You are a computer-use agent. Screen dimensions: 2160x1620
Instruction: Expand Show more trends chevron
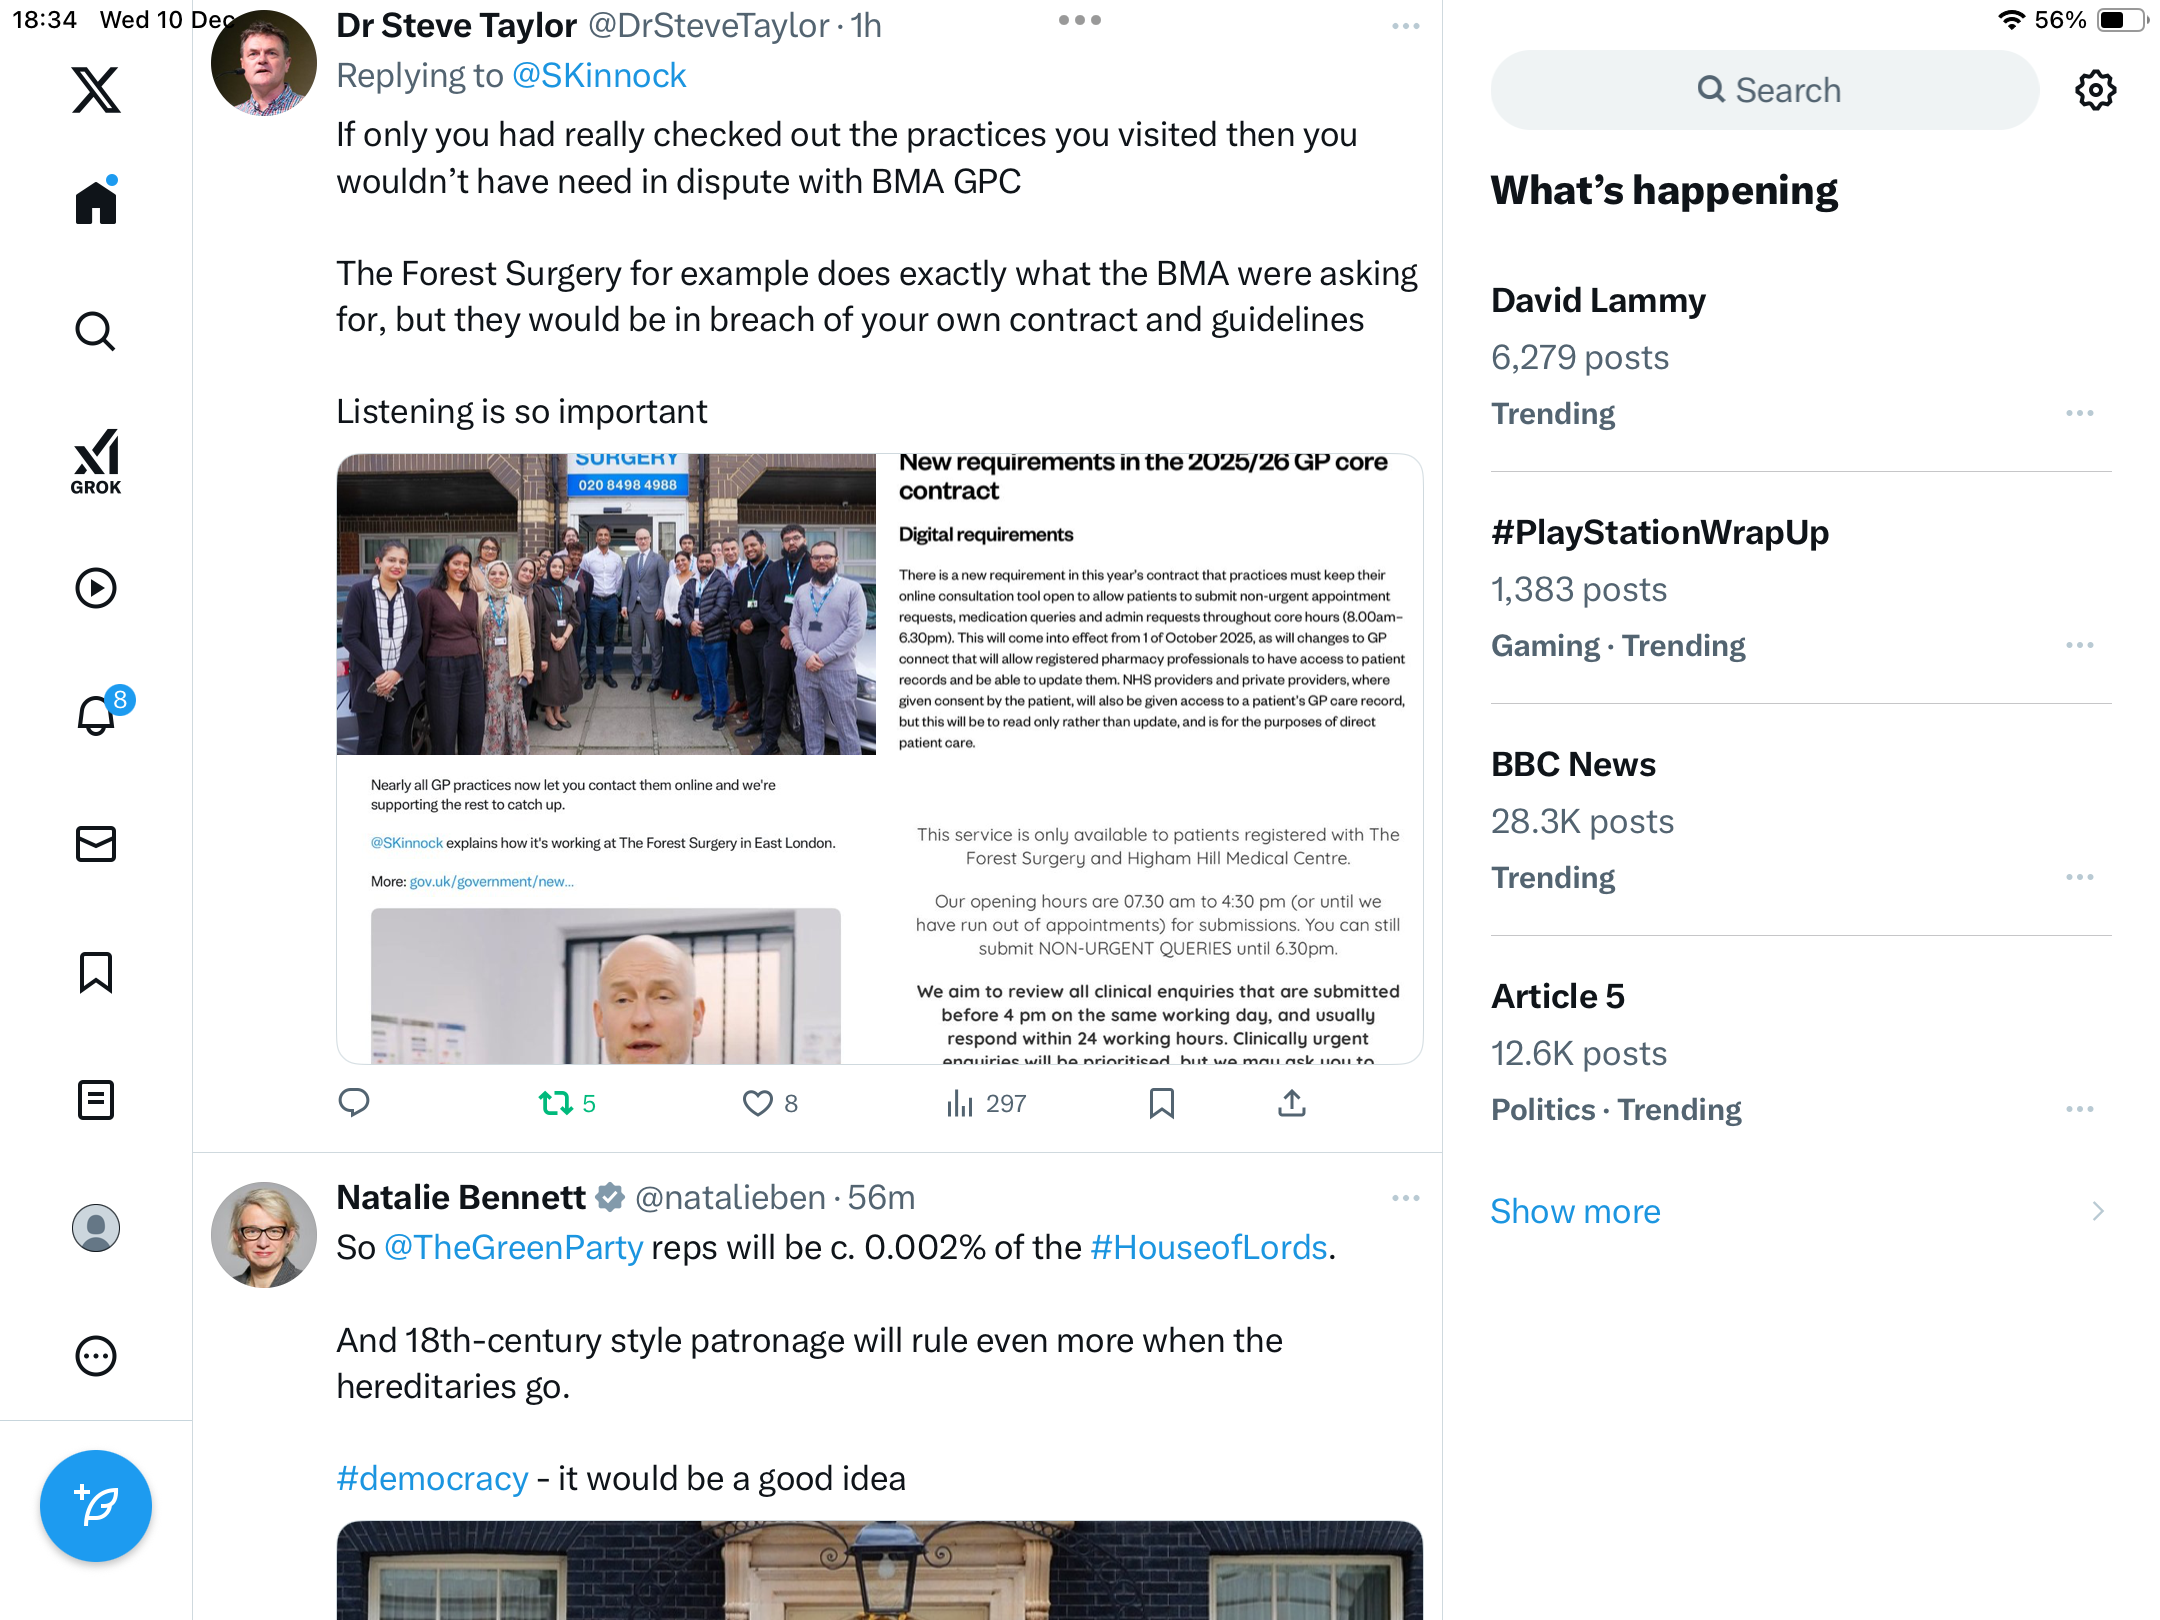[x=2098, y=1211]
